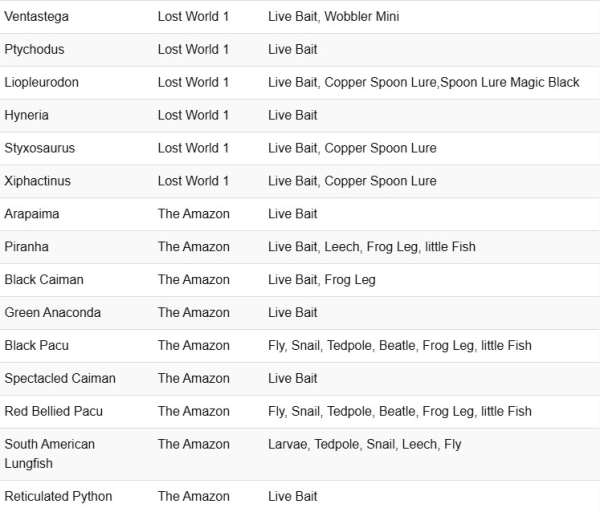
Task: Select the Ptychodus row name
Action: (x=36, y=50)
